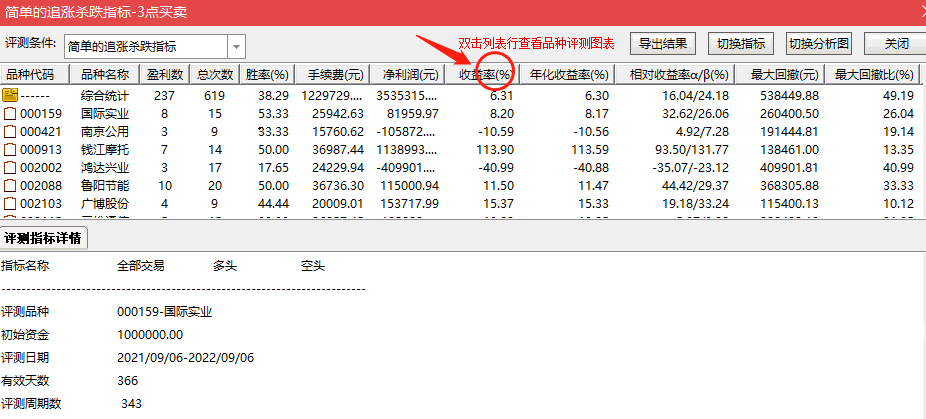Screen dimensions: 926x419
Task: Click document icon beside 000913
Action: coord(9,150)
